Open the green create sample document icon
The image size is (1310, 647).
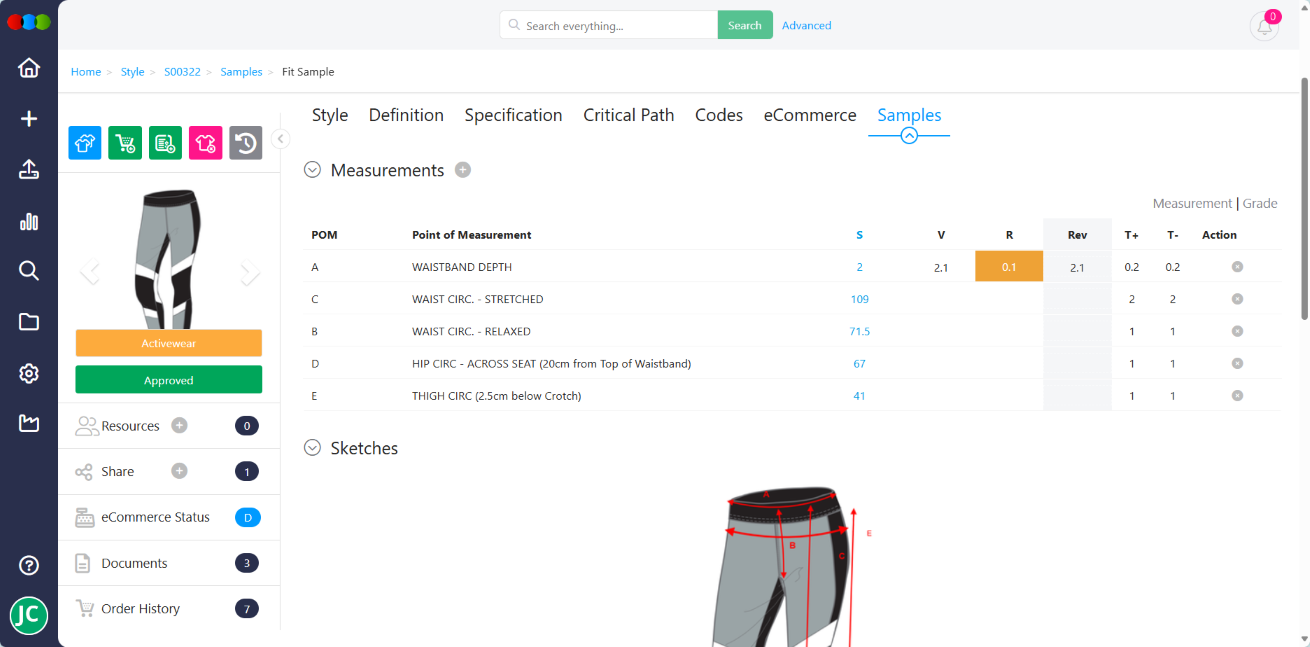pyautogui.click(x=165, y=143)
